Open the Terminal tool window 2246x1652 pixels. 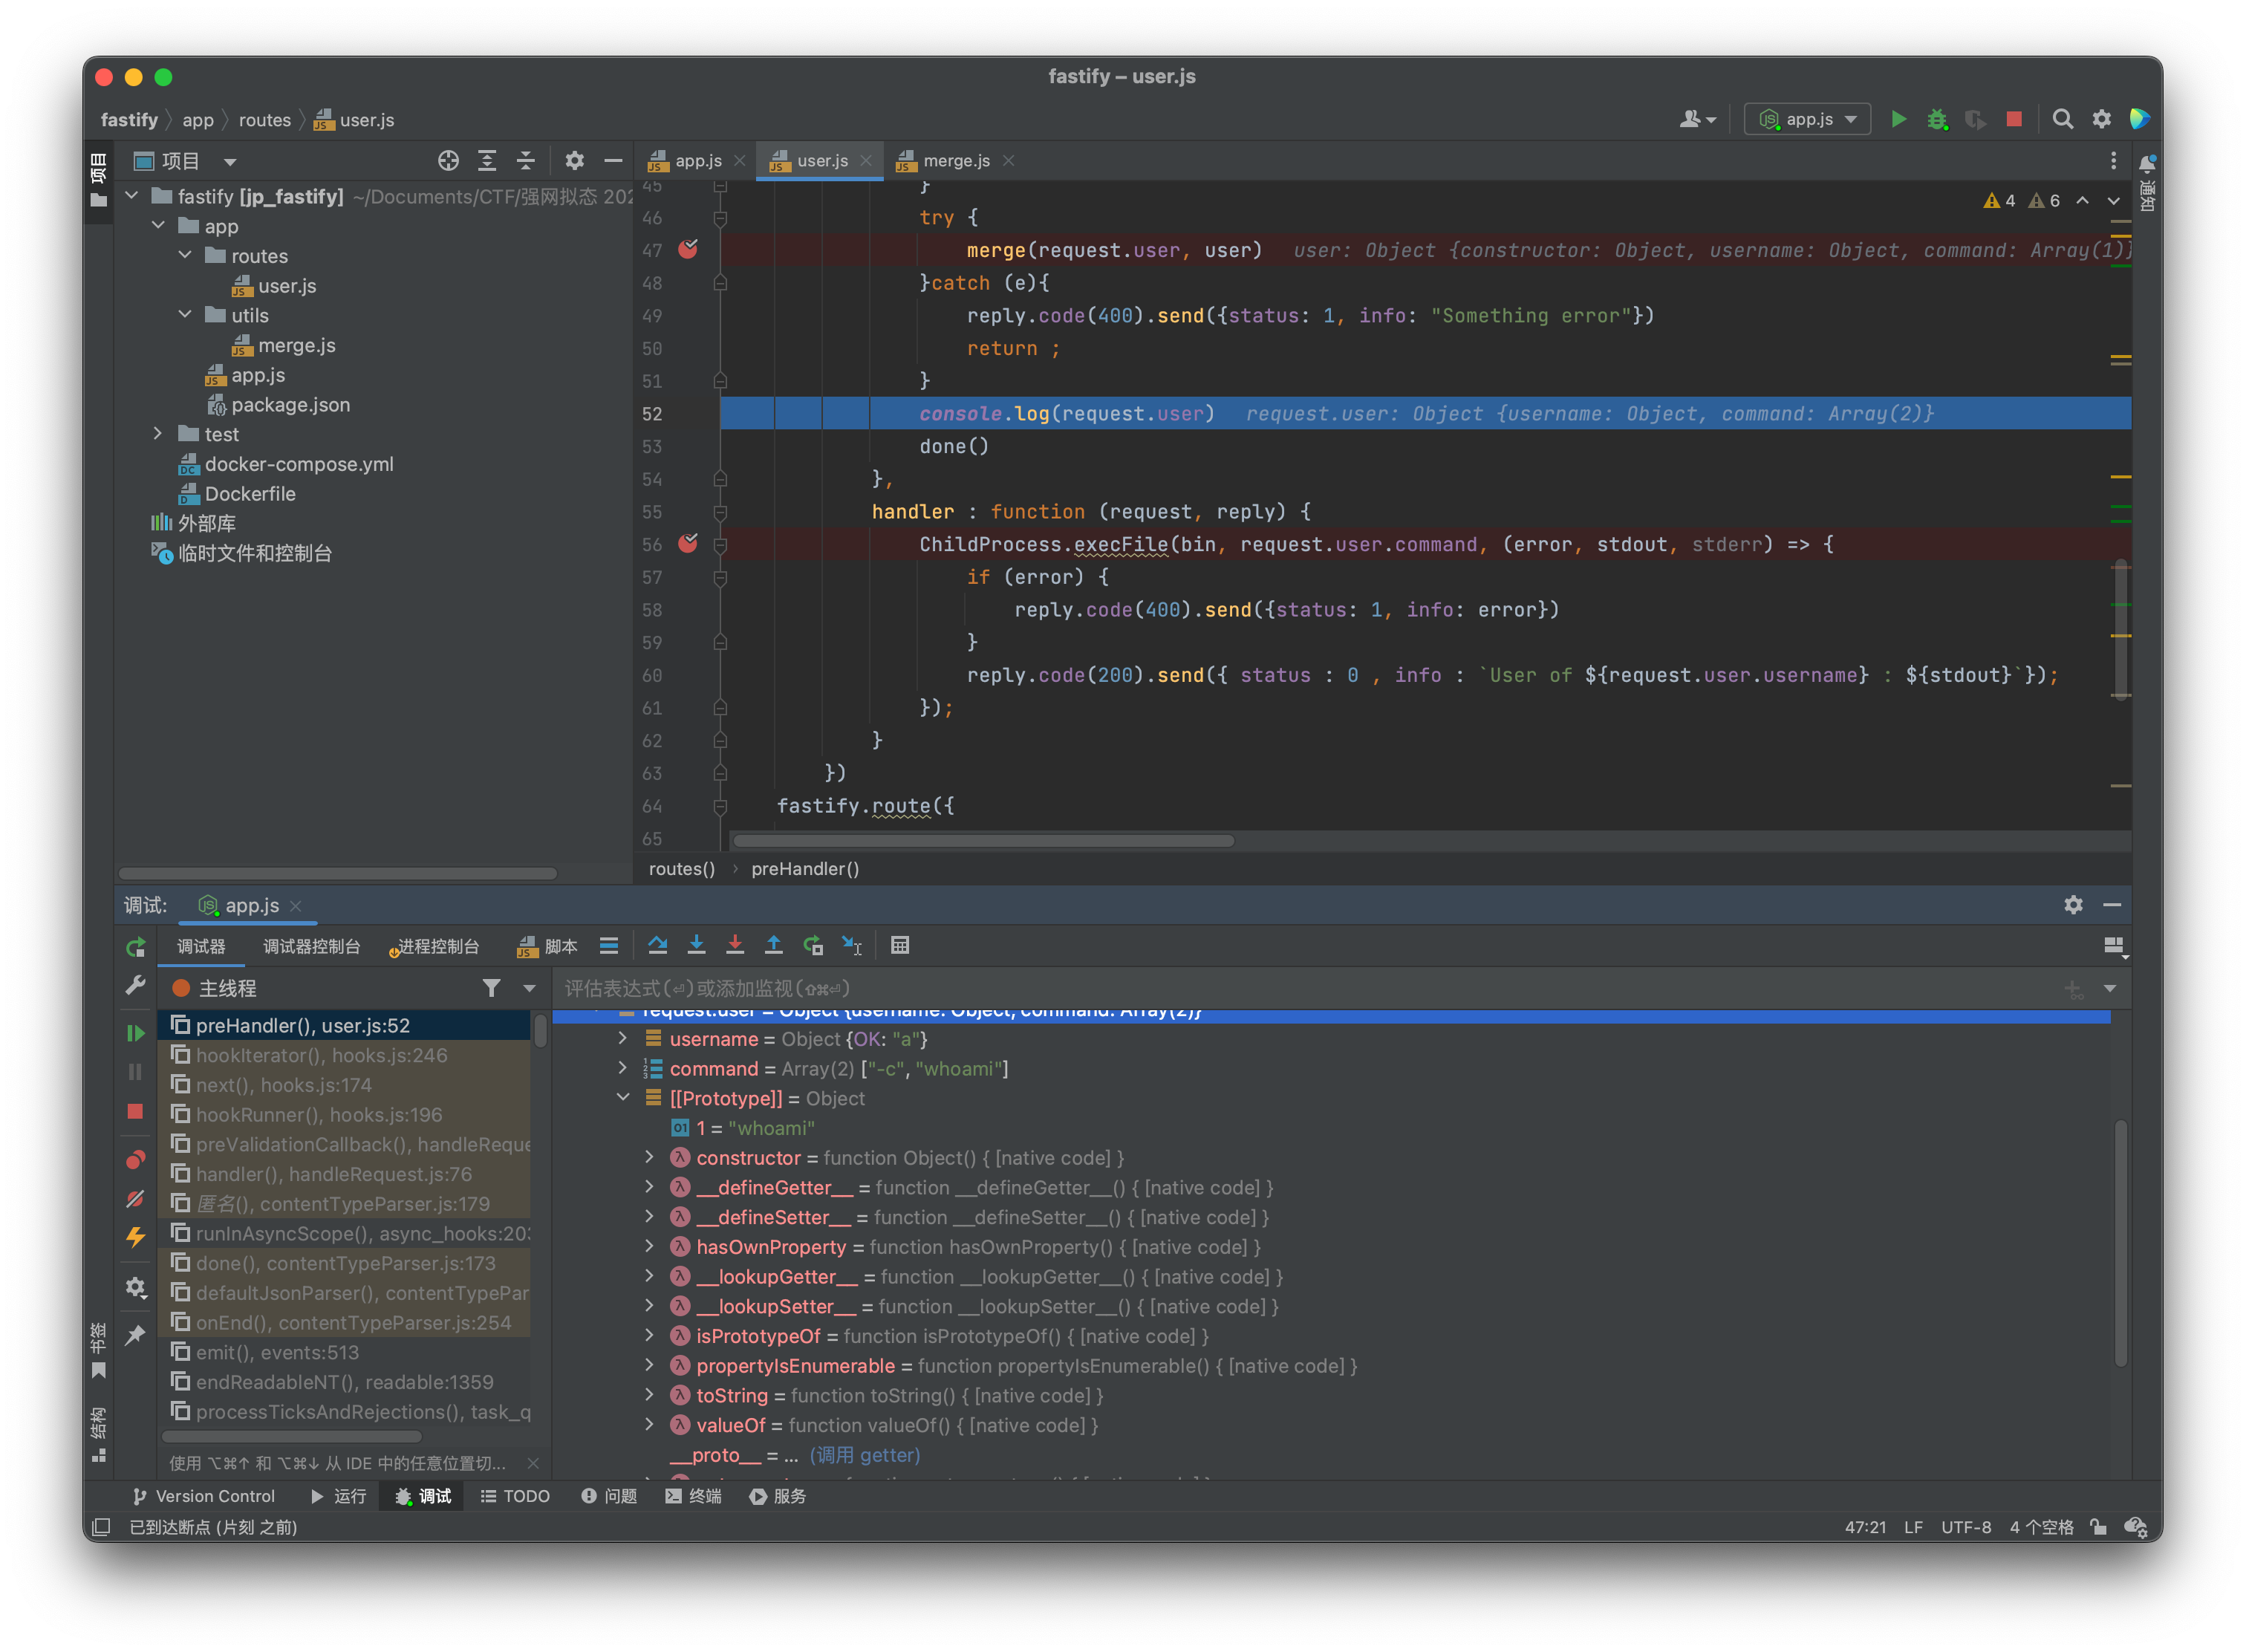693,1496
